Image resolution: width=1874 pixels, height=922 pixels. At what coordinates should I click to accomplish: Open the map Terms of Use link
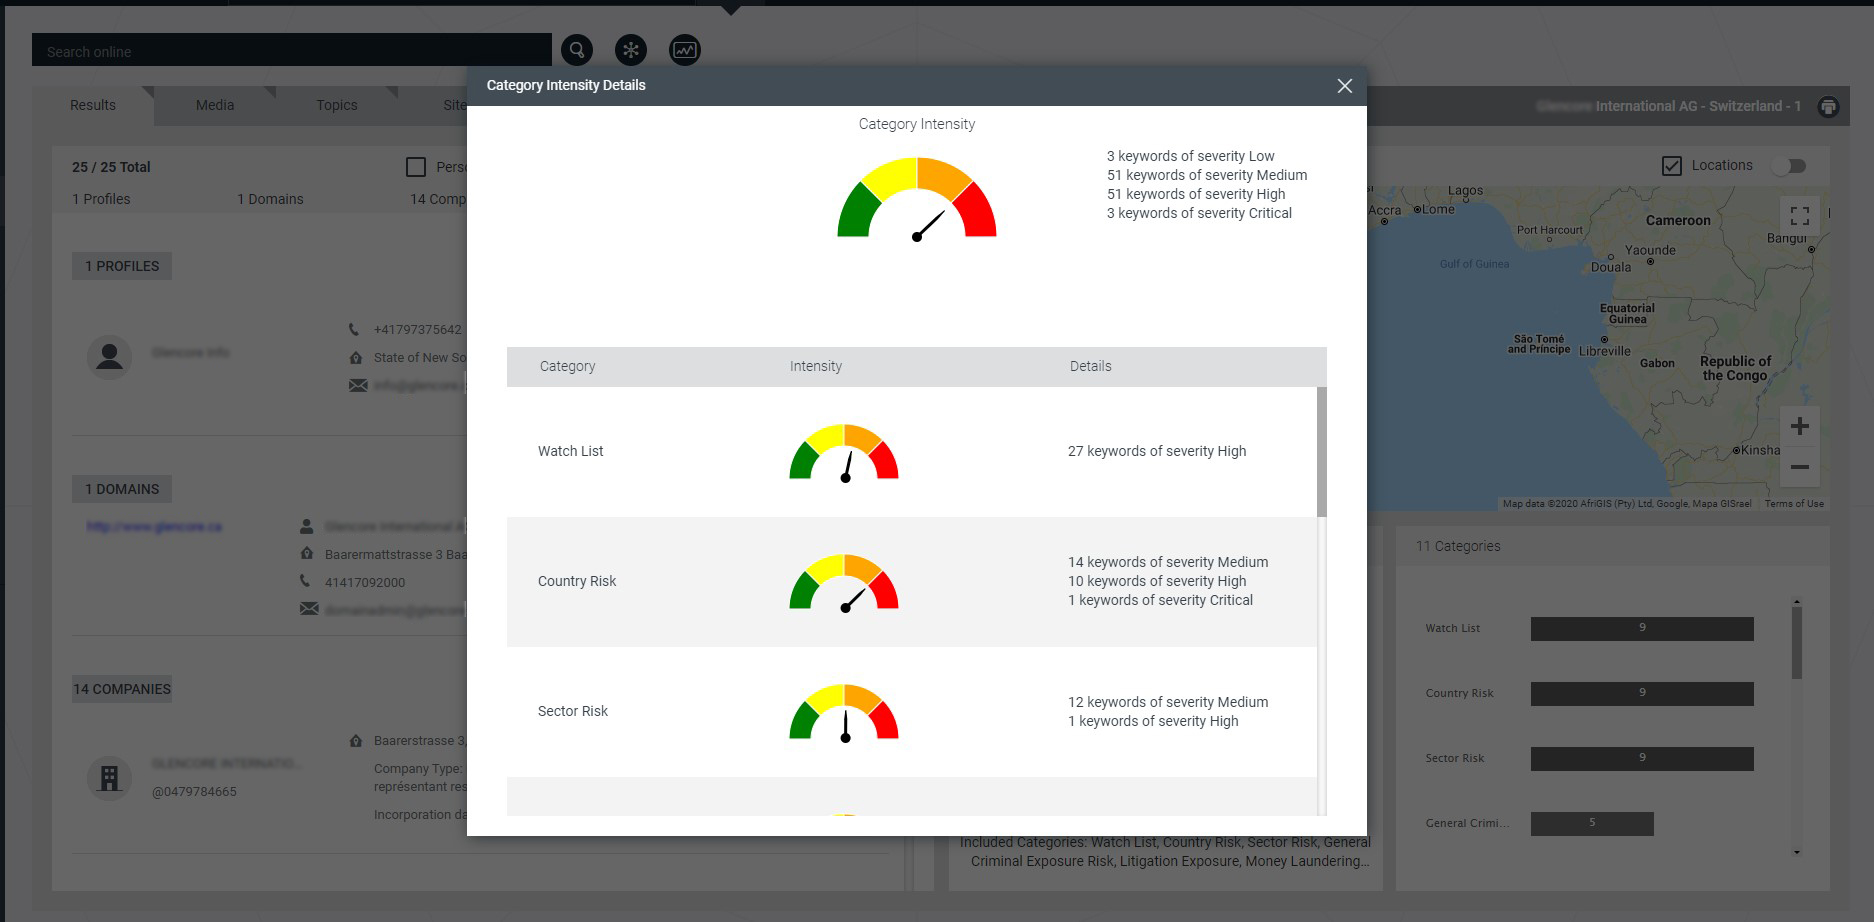point(1793,504)
